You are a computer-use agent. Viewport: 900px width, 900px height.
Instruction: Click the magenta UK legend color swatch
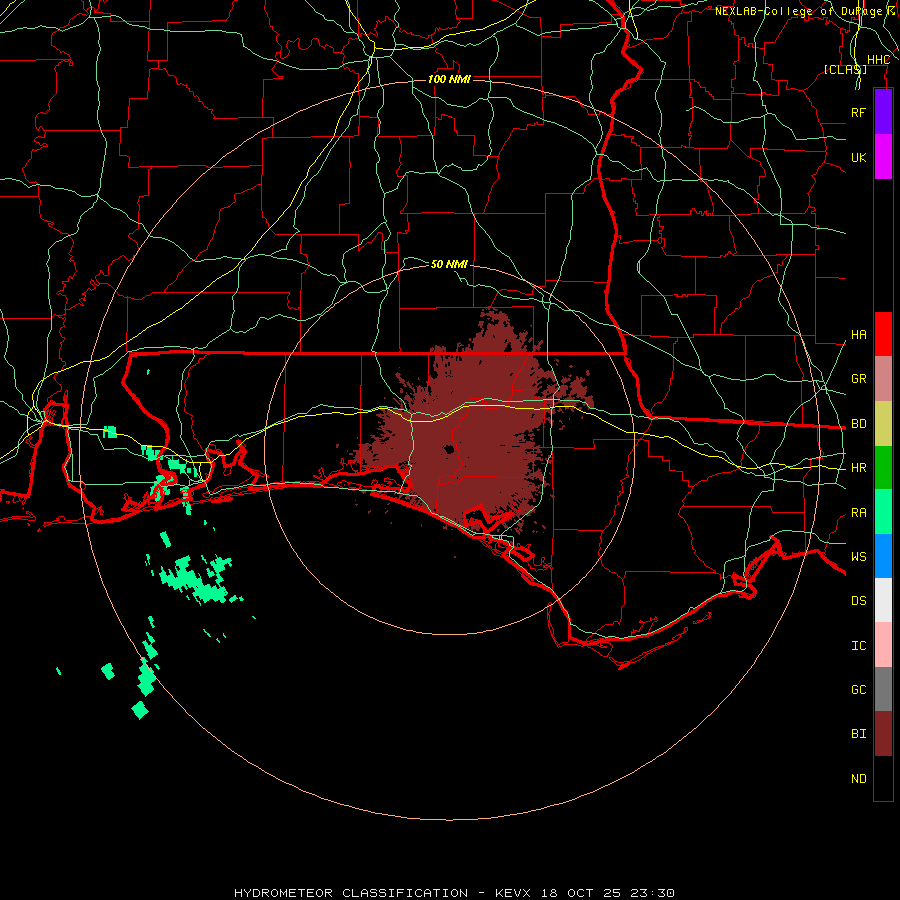pyautogui.click(x=883, y=157)
